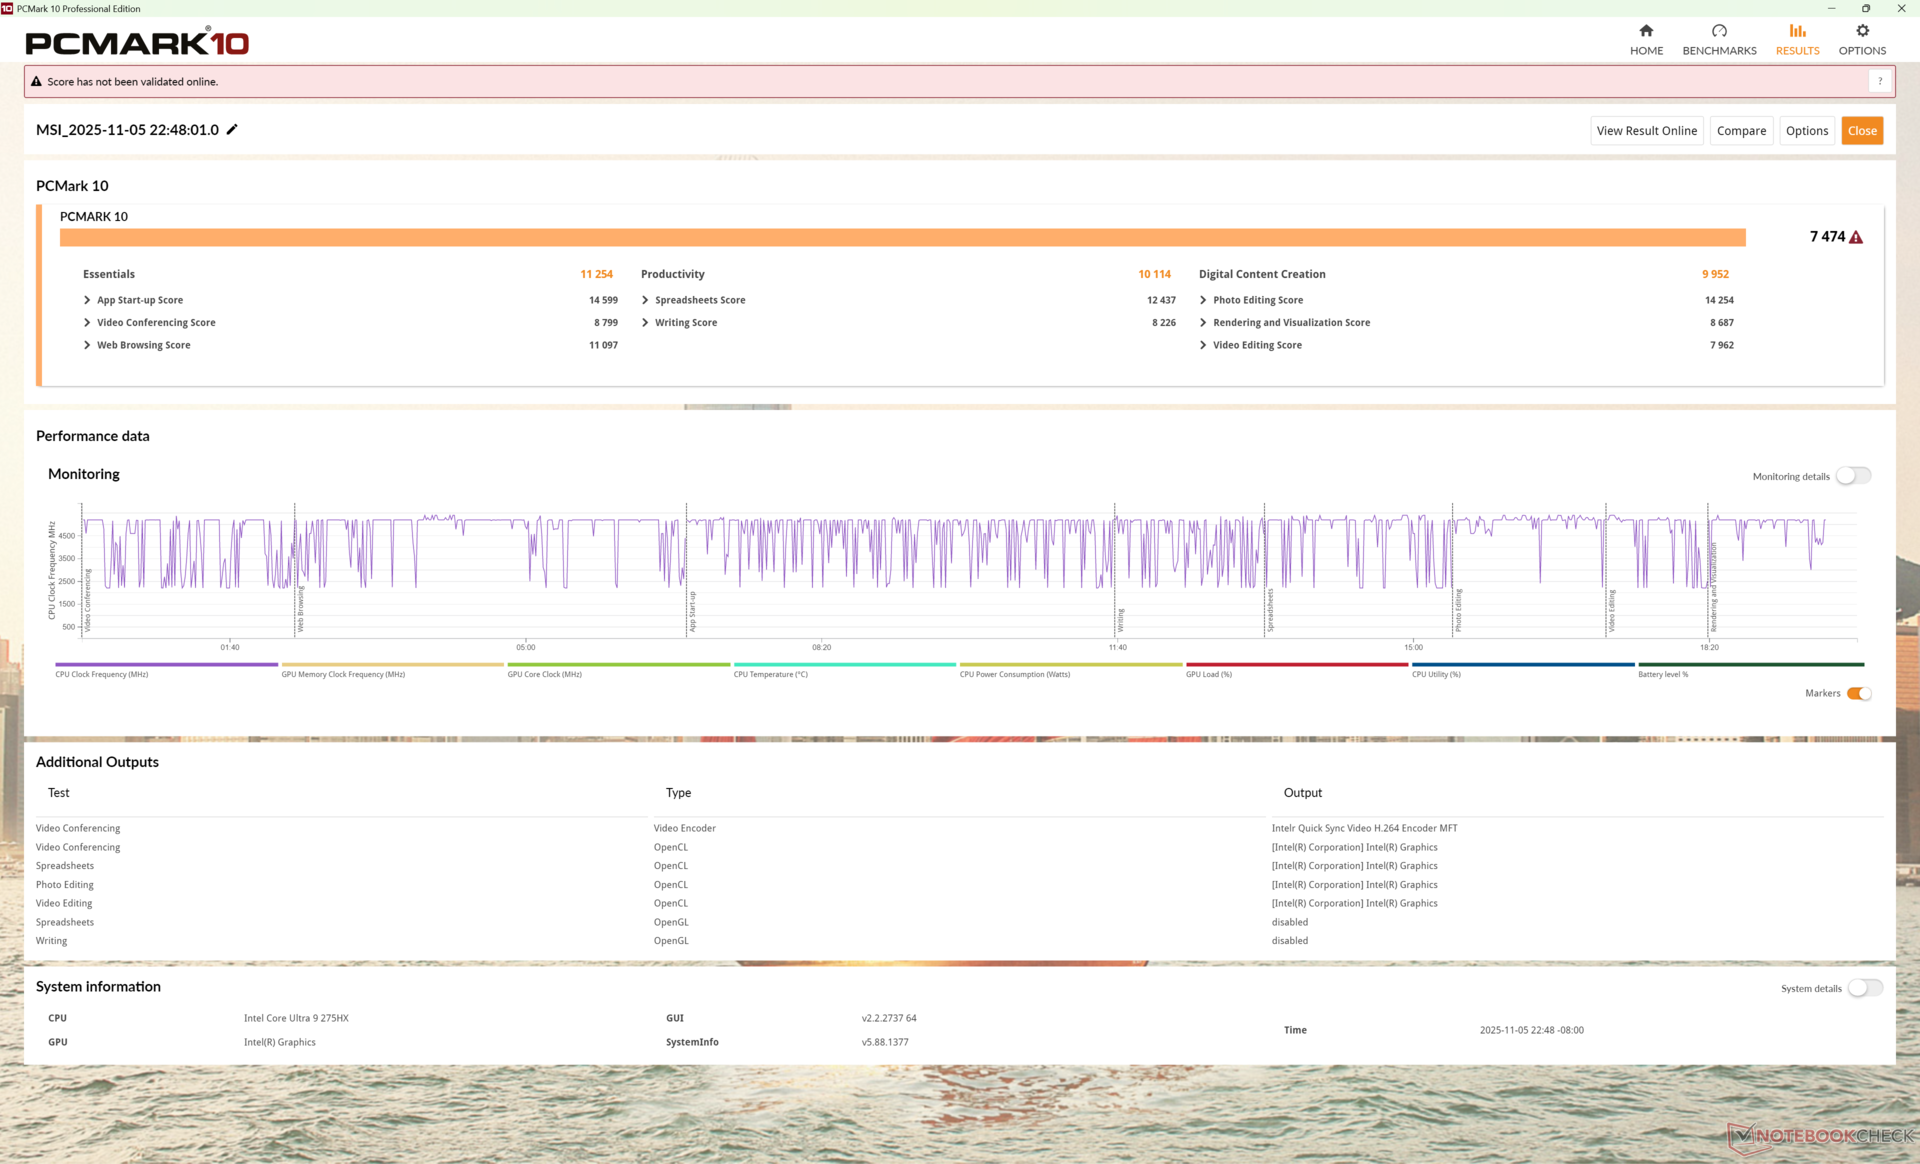Click the Results bar-chart icon

1797,31
